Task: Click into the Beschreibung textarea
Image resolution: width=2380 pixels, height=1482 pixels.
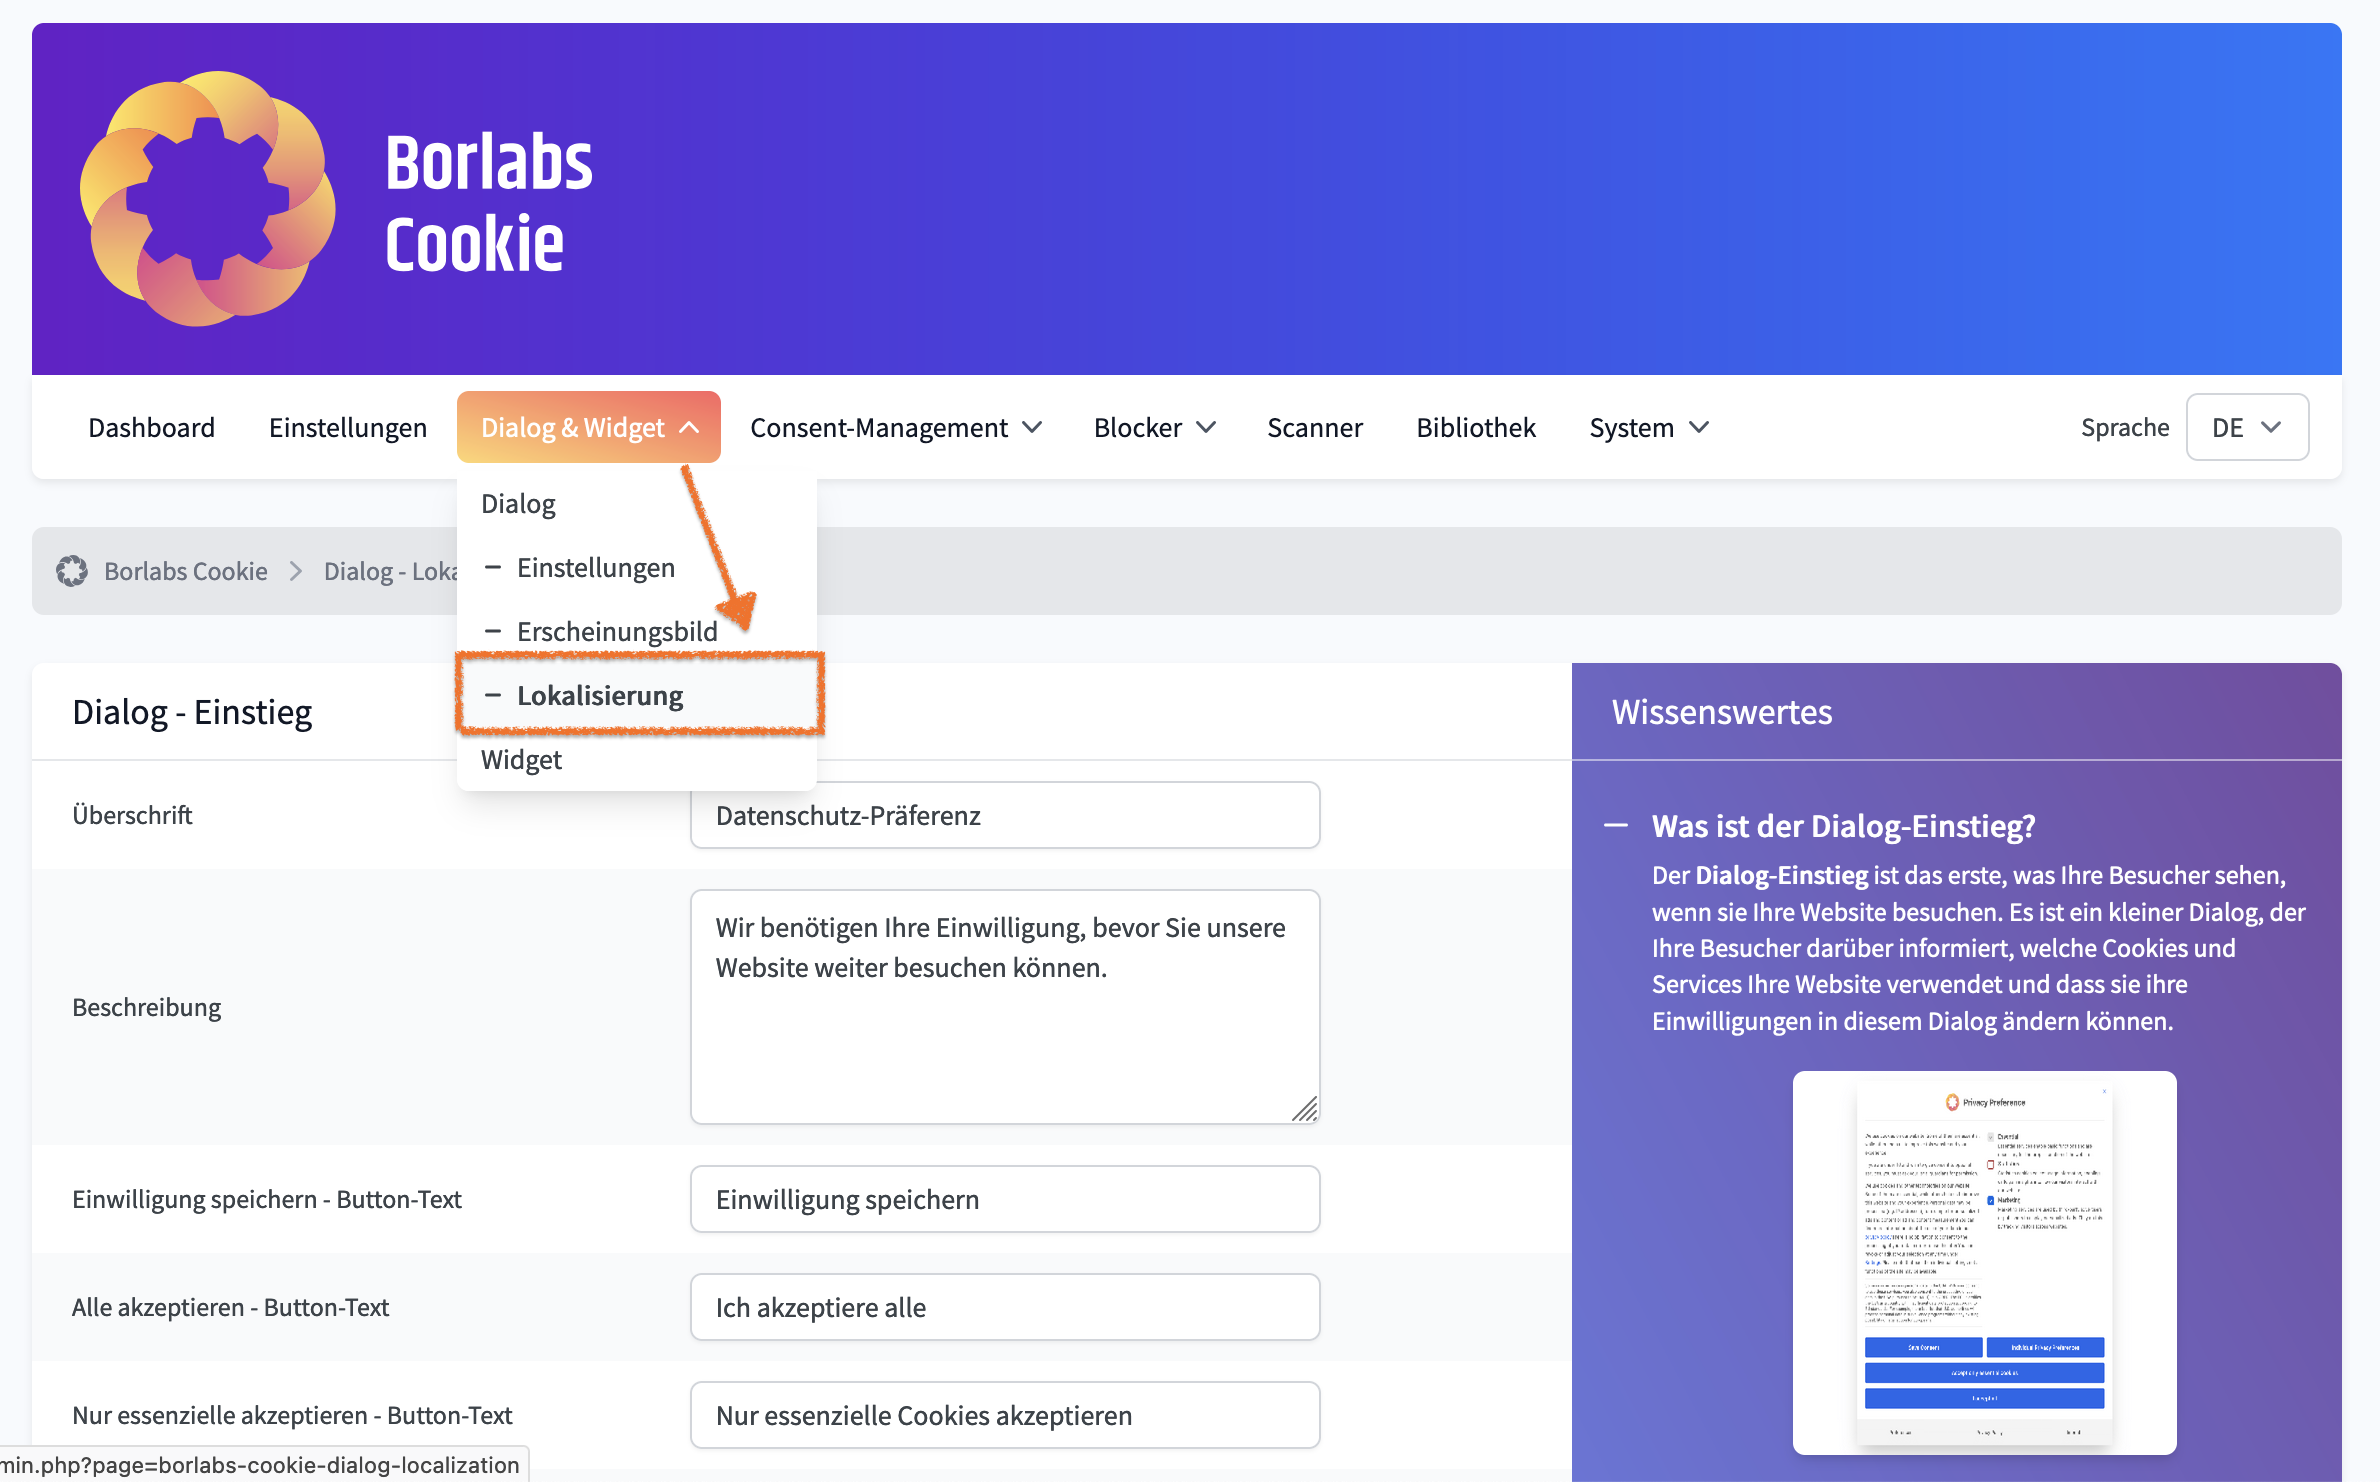Action: point(1005,1007)
